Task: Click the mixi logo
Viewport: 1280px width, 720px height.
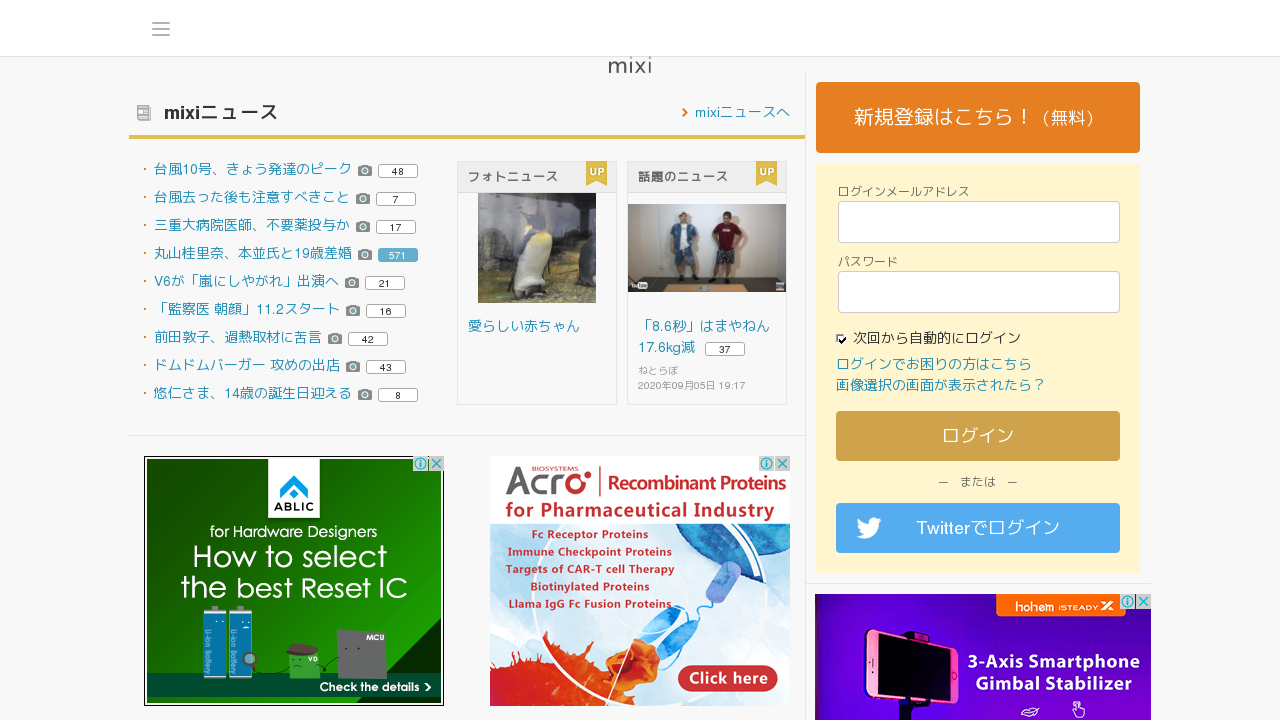Action: pyautogui.click(x=630, y=65)
